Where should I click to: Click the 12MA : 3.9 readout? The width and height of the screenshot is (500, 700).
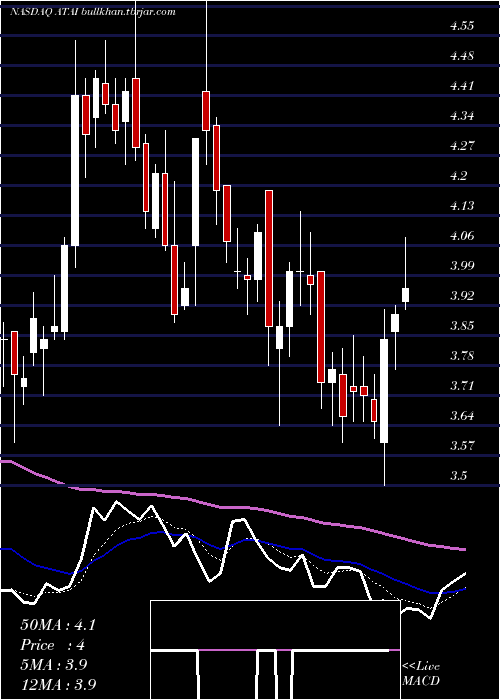58,684
